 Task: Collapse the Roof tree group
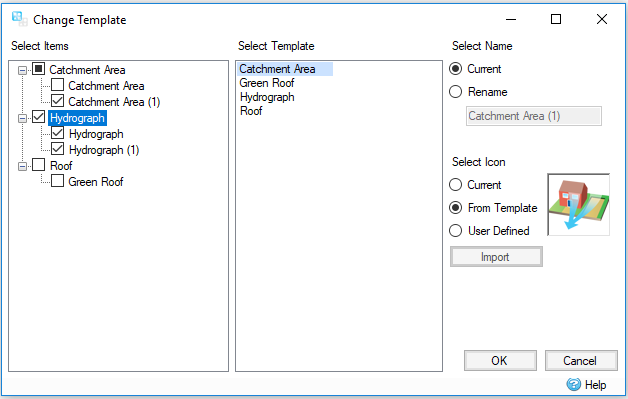point(22,166)
